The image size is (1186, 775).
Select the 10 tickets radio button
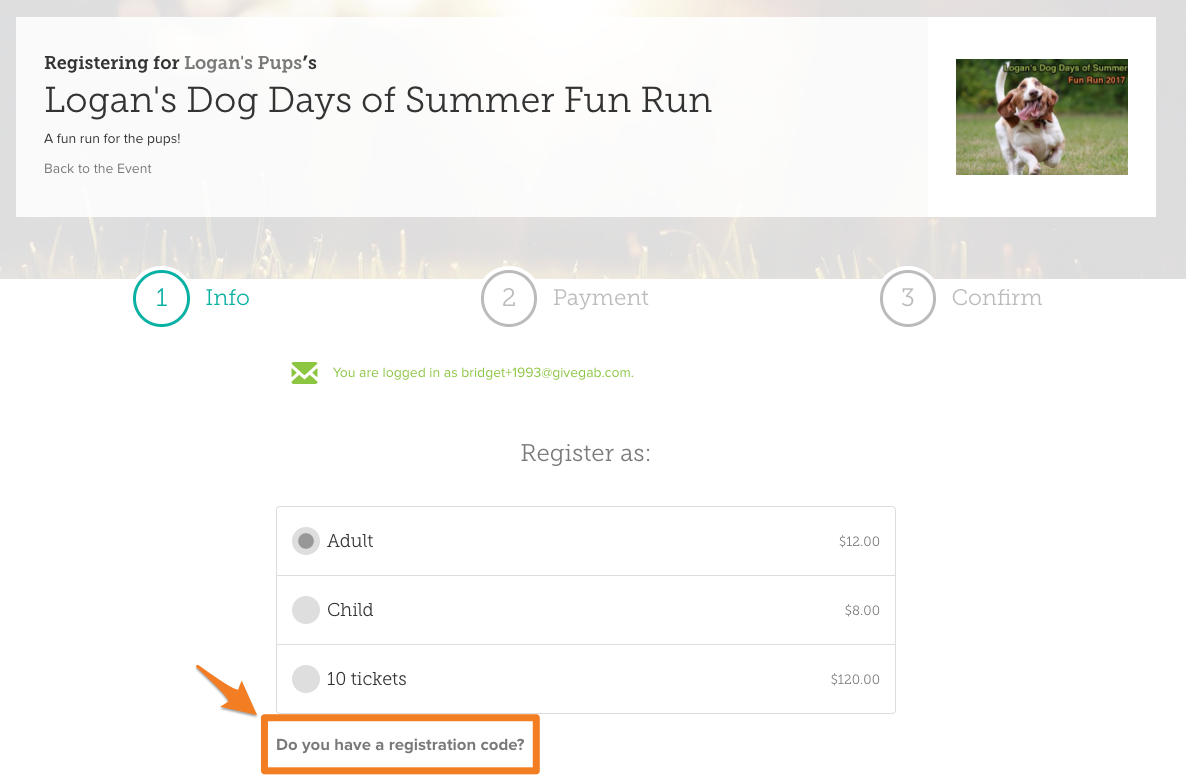[x=306, y=679]
